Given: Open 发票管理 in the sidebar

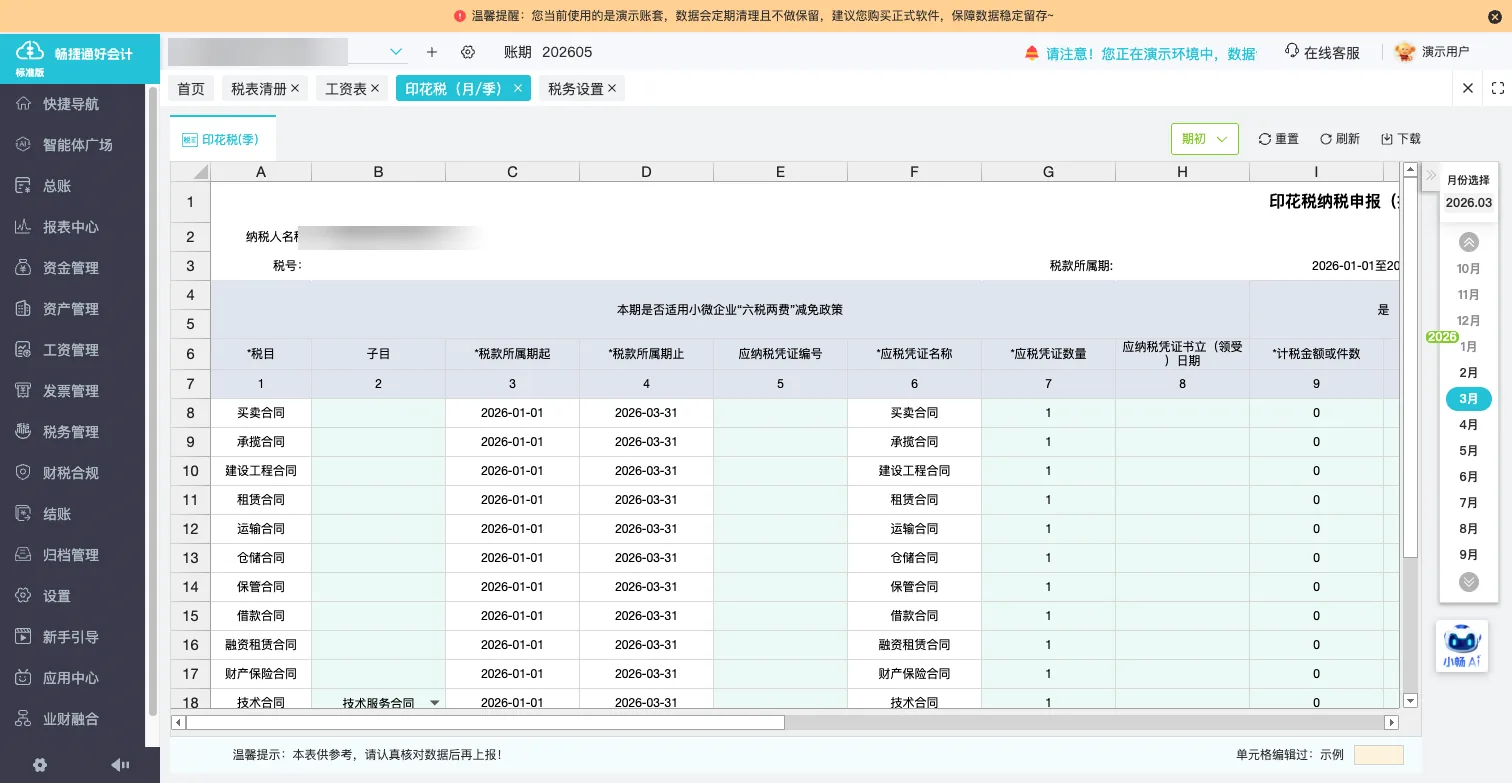Looking at the screenshot, I should coord(71,391).
